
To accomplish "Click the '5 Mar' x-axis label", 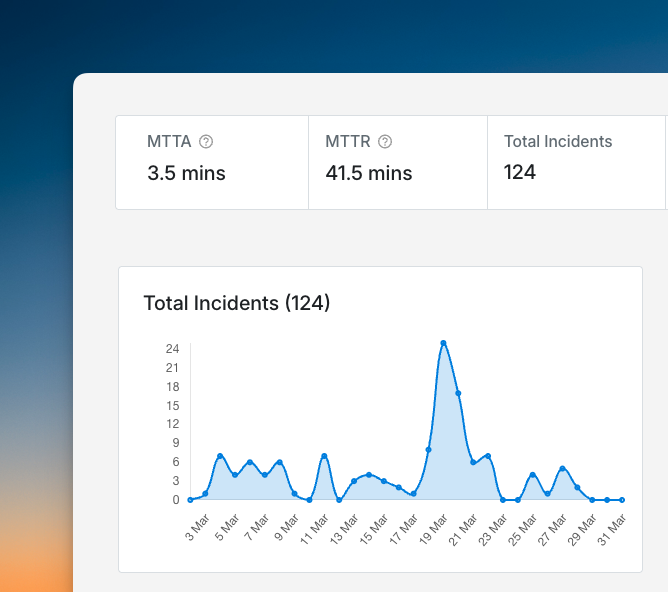I will coord(227,527).
